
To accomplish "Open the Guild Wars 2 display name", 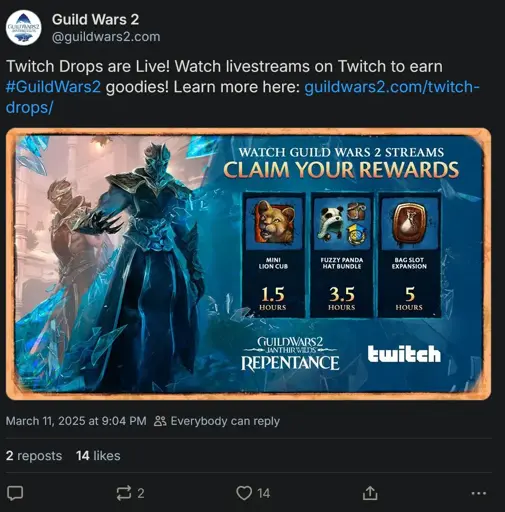I will pyautogui.click(x=95, y=19).
